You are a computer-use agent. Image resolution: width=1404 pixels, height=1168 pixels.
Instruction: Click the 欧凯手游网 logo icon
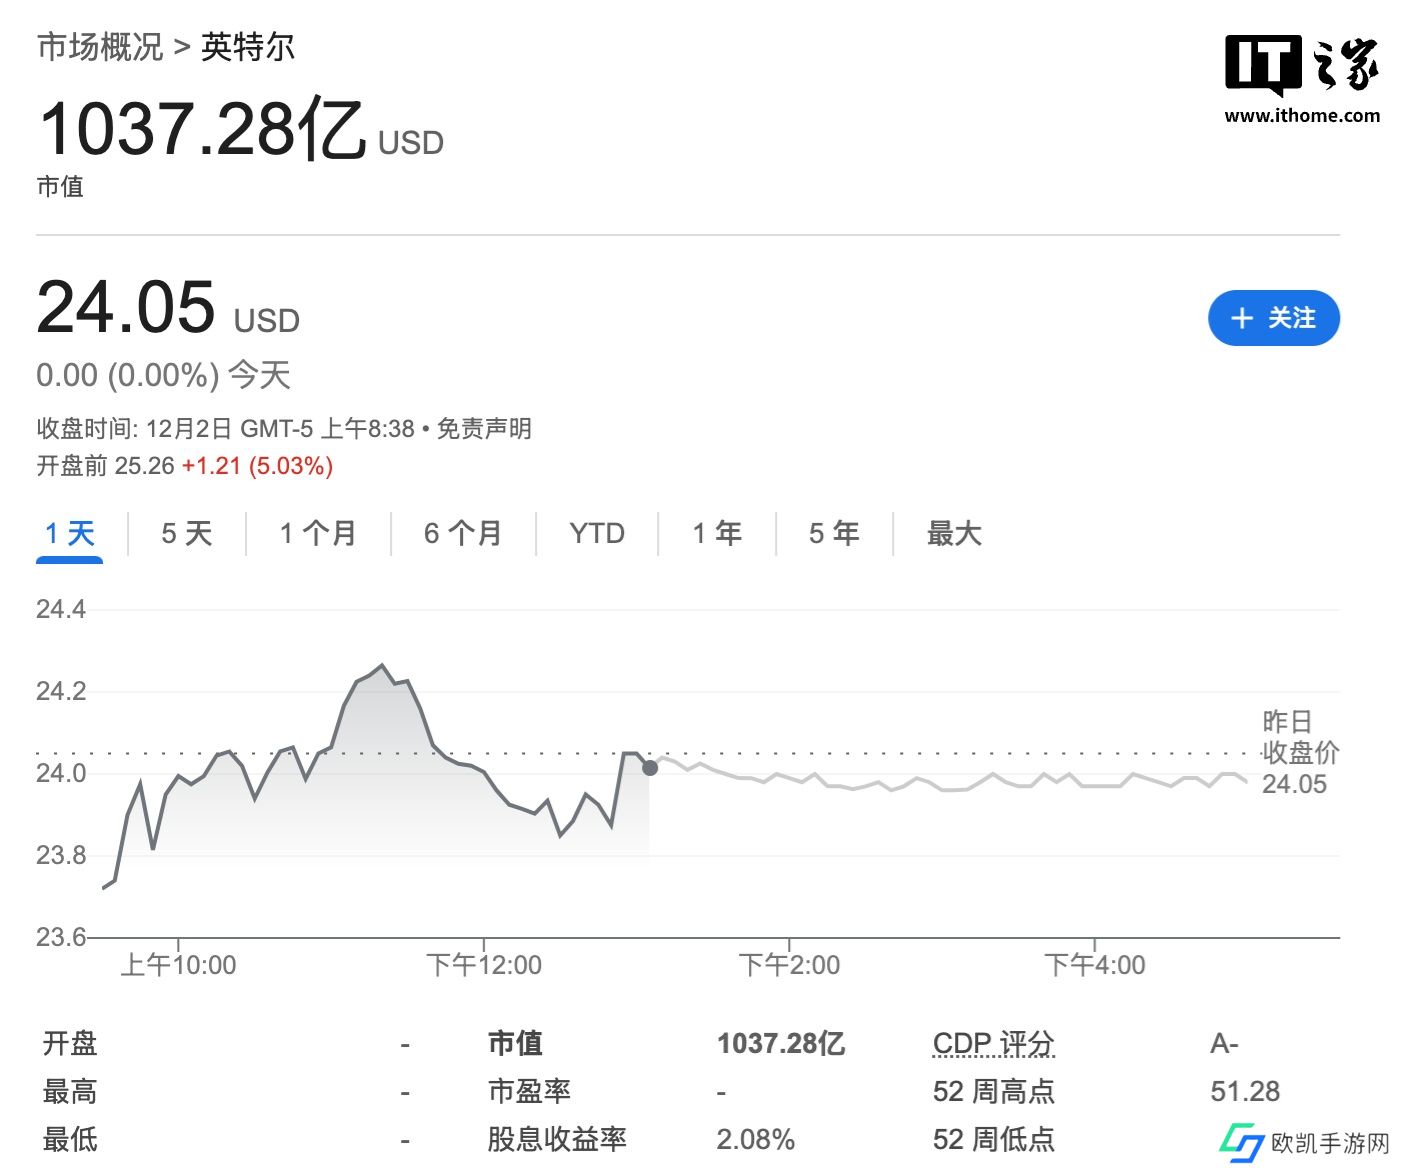[x=1241, y=1141]
